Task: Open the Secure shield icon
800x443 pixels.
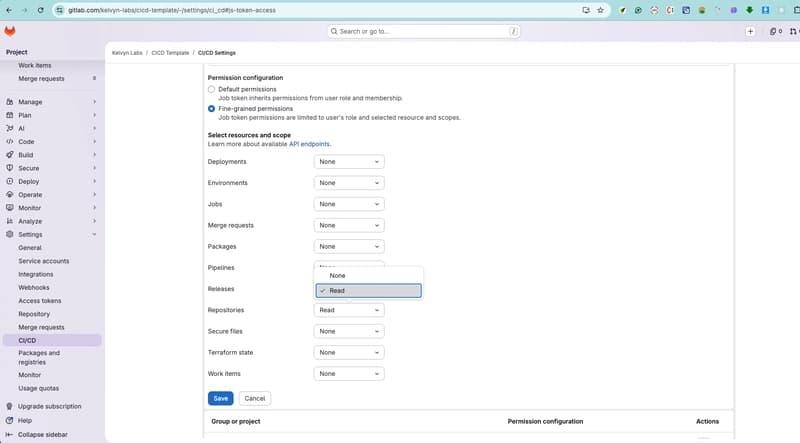Action: pos(10,168)
